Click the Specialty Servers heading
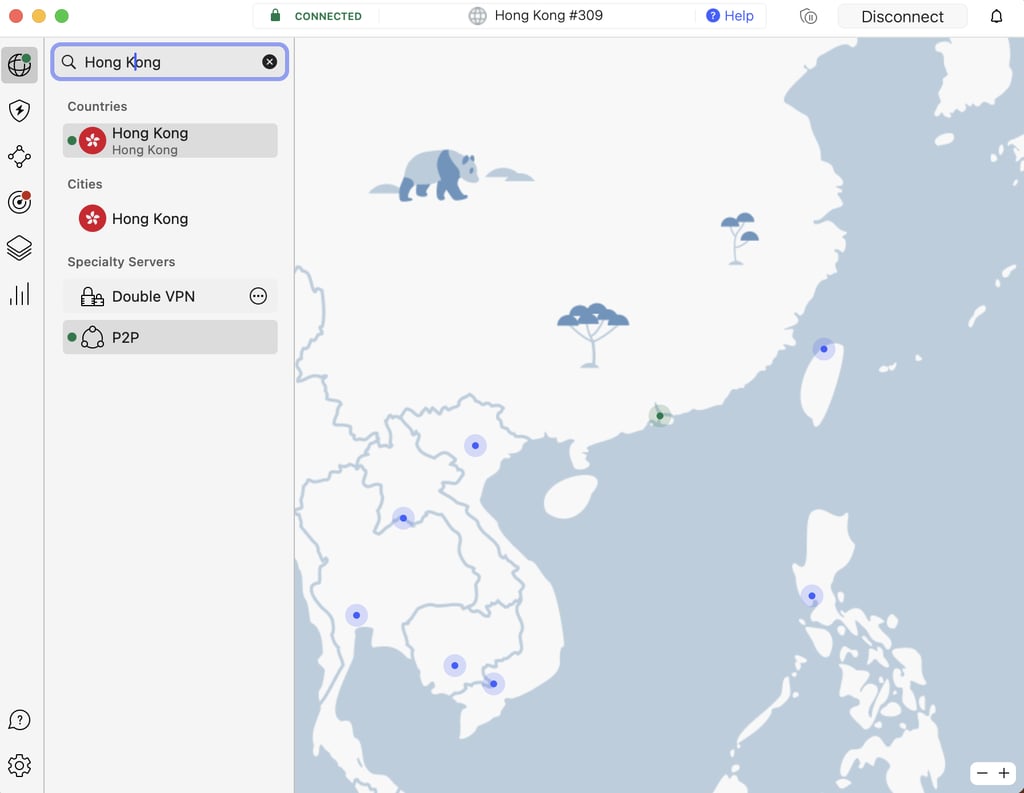1024x793 pixels. [121, 262]
